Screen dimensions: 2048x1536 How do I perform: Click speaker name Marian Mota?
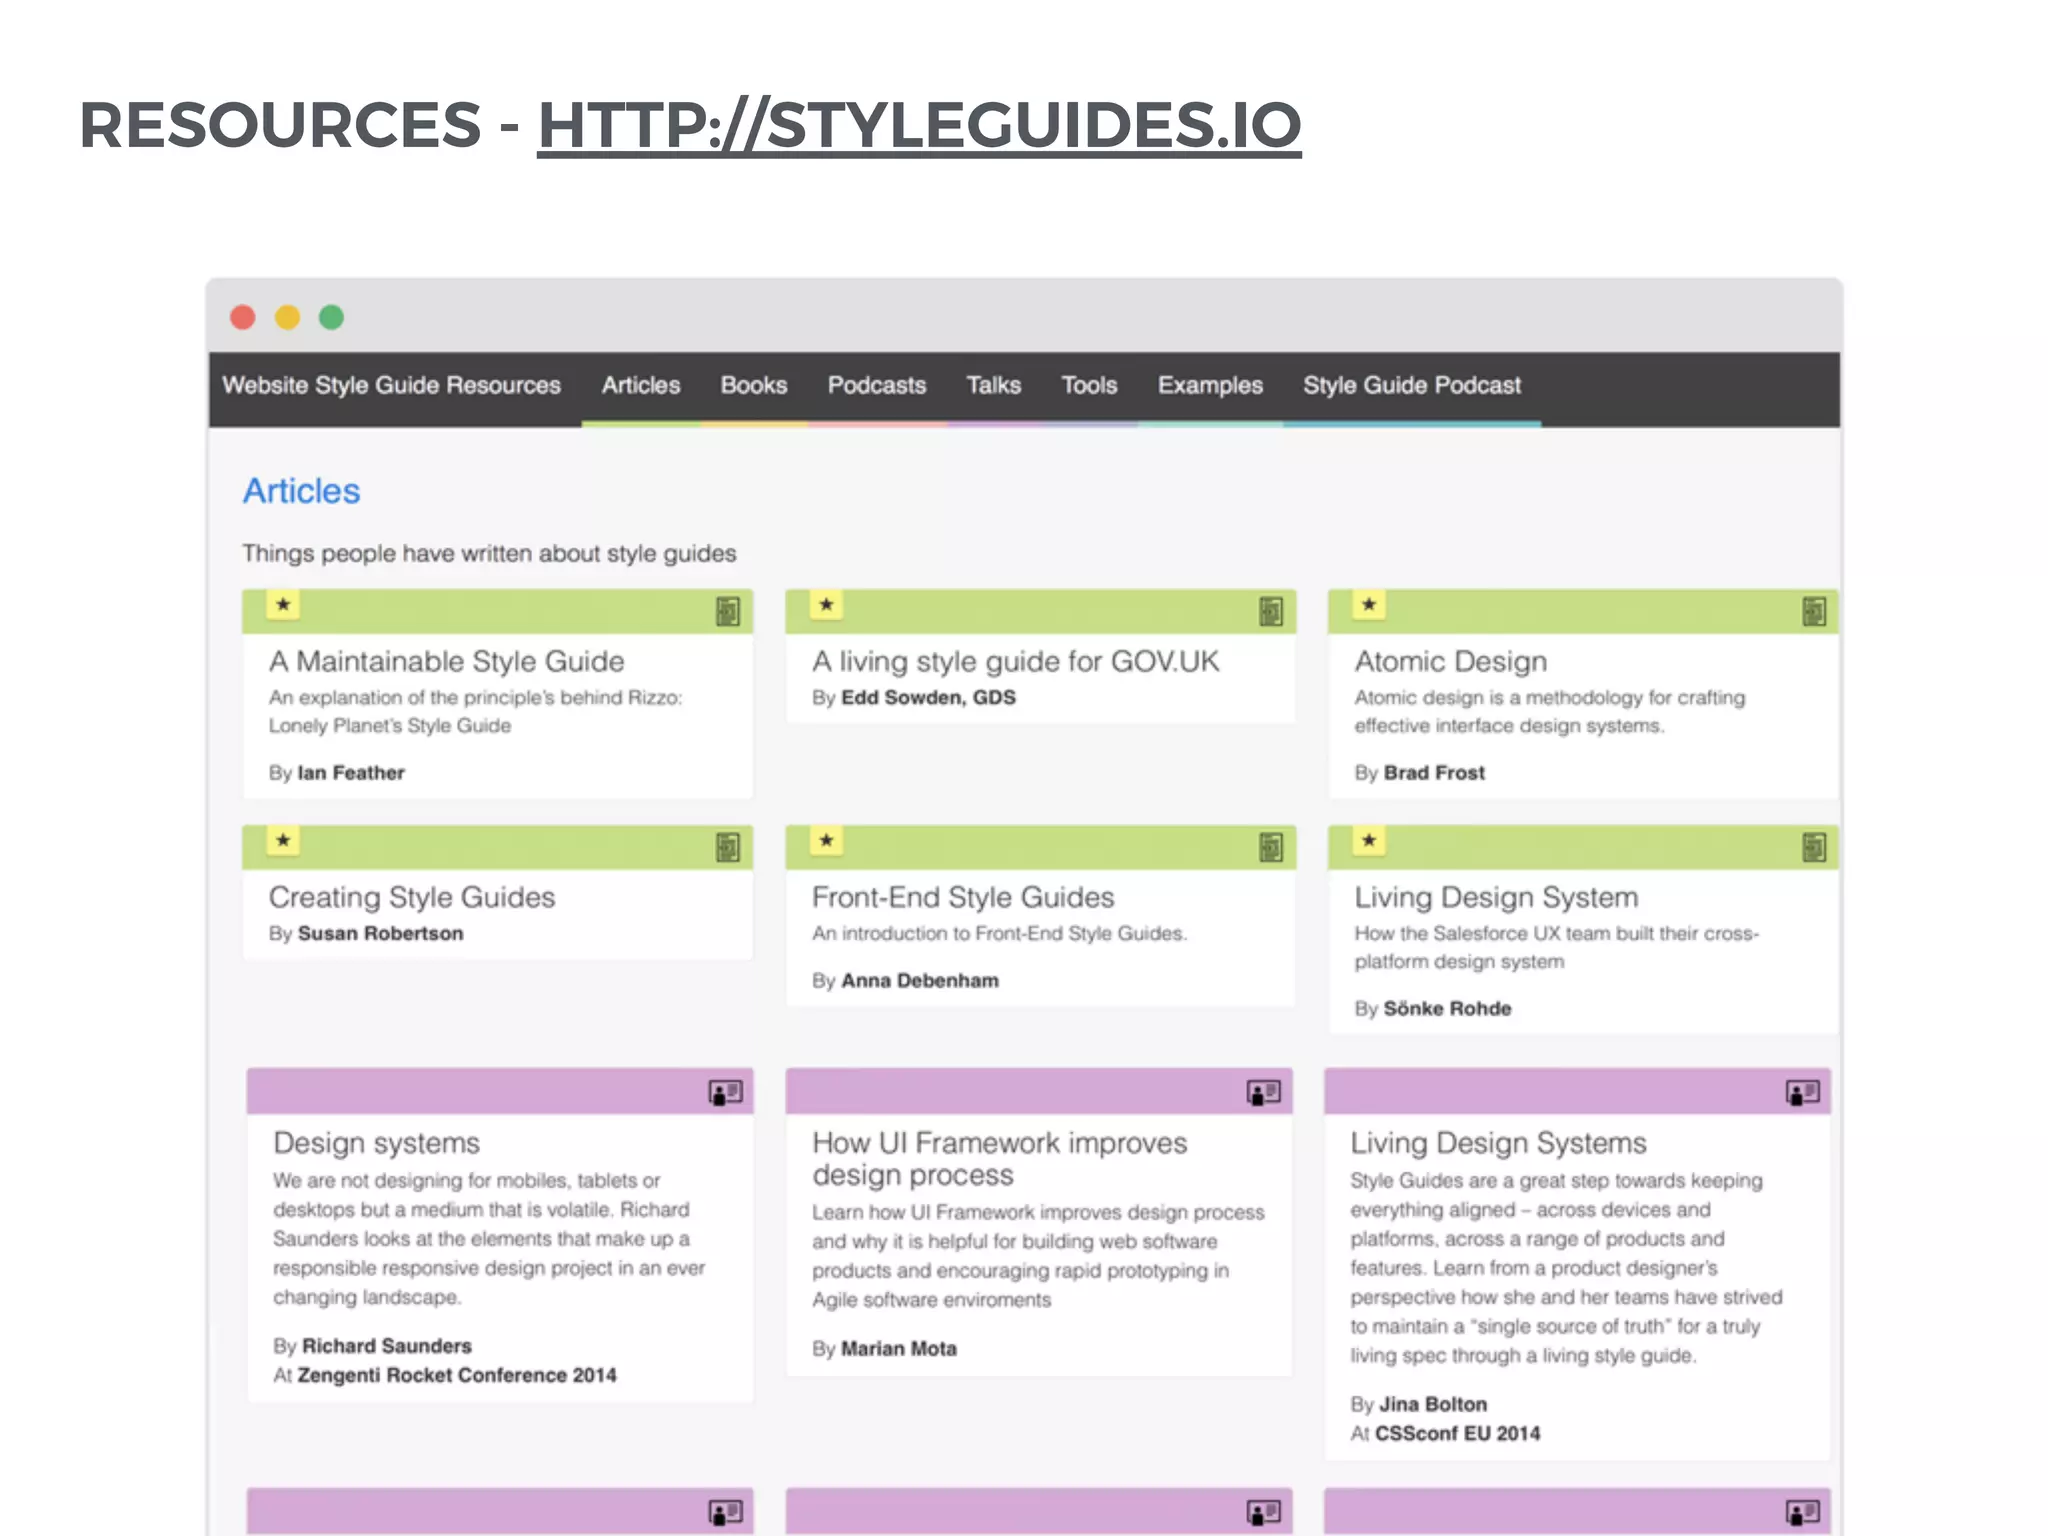point(898,1349)
